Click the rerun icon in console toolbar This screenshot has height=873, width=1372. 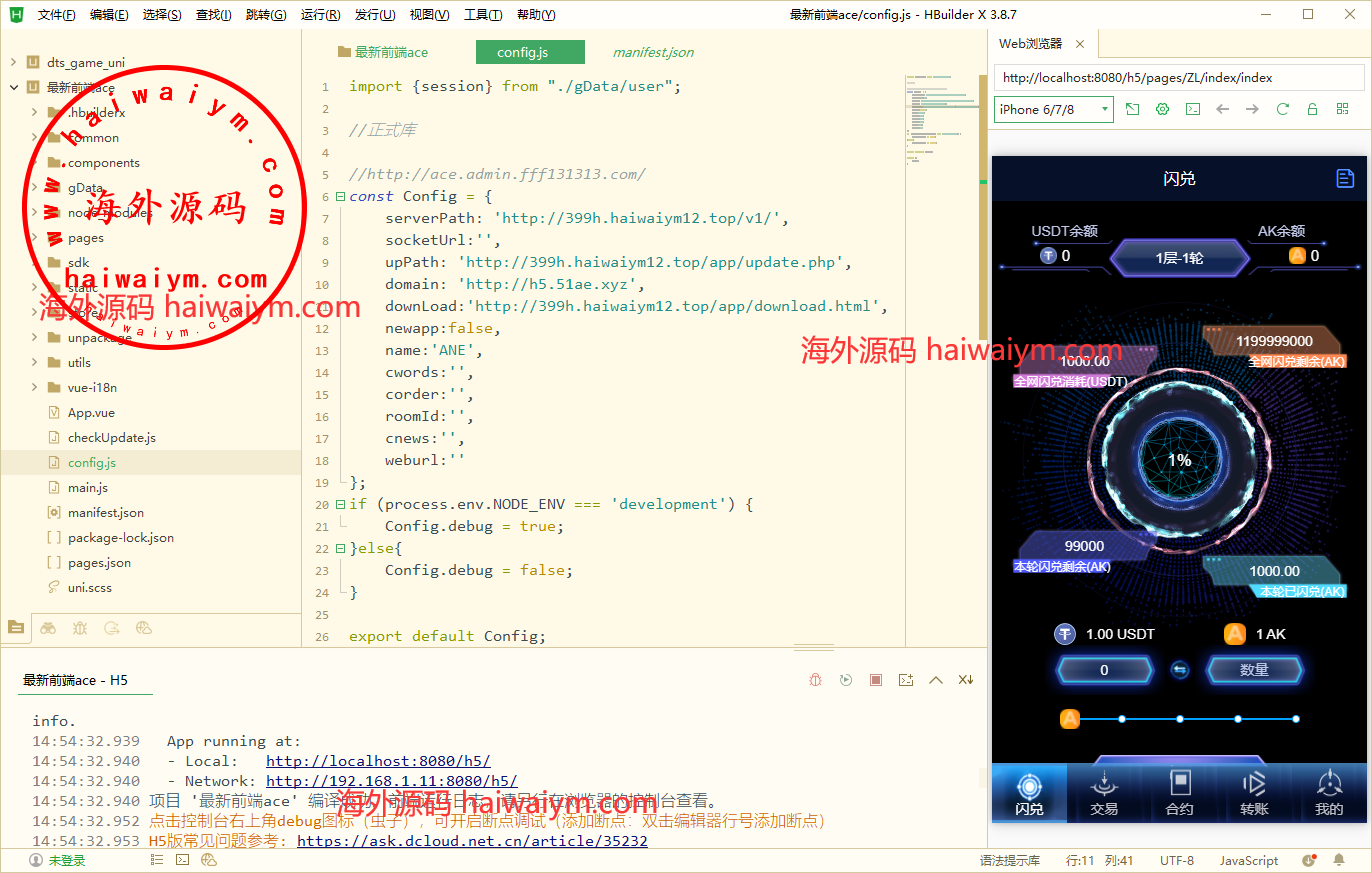pos(846,680)
